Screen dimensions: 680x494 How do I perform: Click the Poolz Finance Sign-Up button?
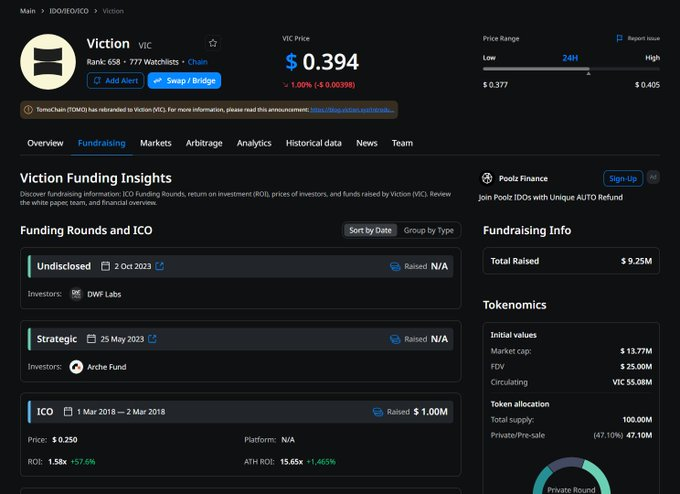tap(623, 179)
